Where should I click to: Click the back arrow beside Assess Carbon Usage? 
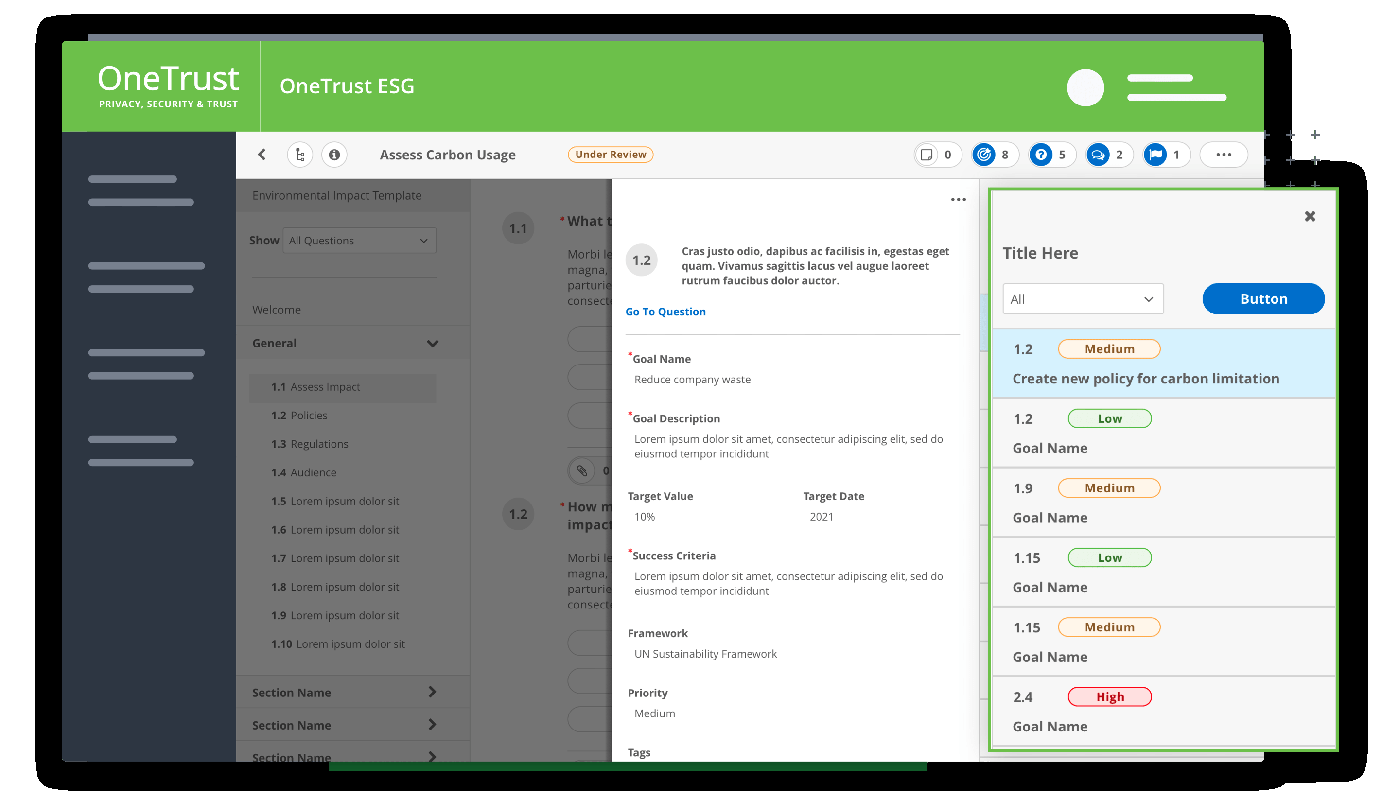(x=261, y=154)
